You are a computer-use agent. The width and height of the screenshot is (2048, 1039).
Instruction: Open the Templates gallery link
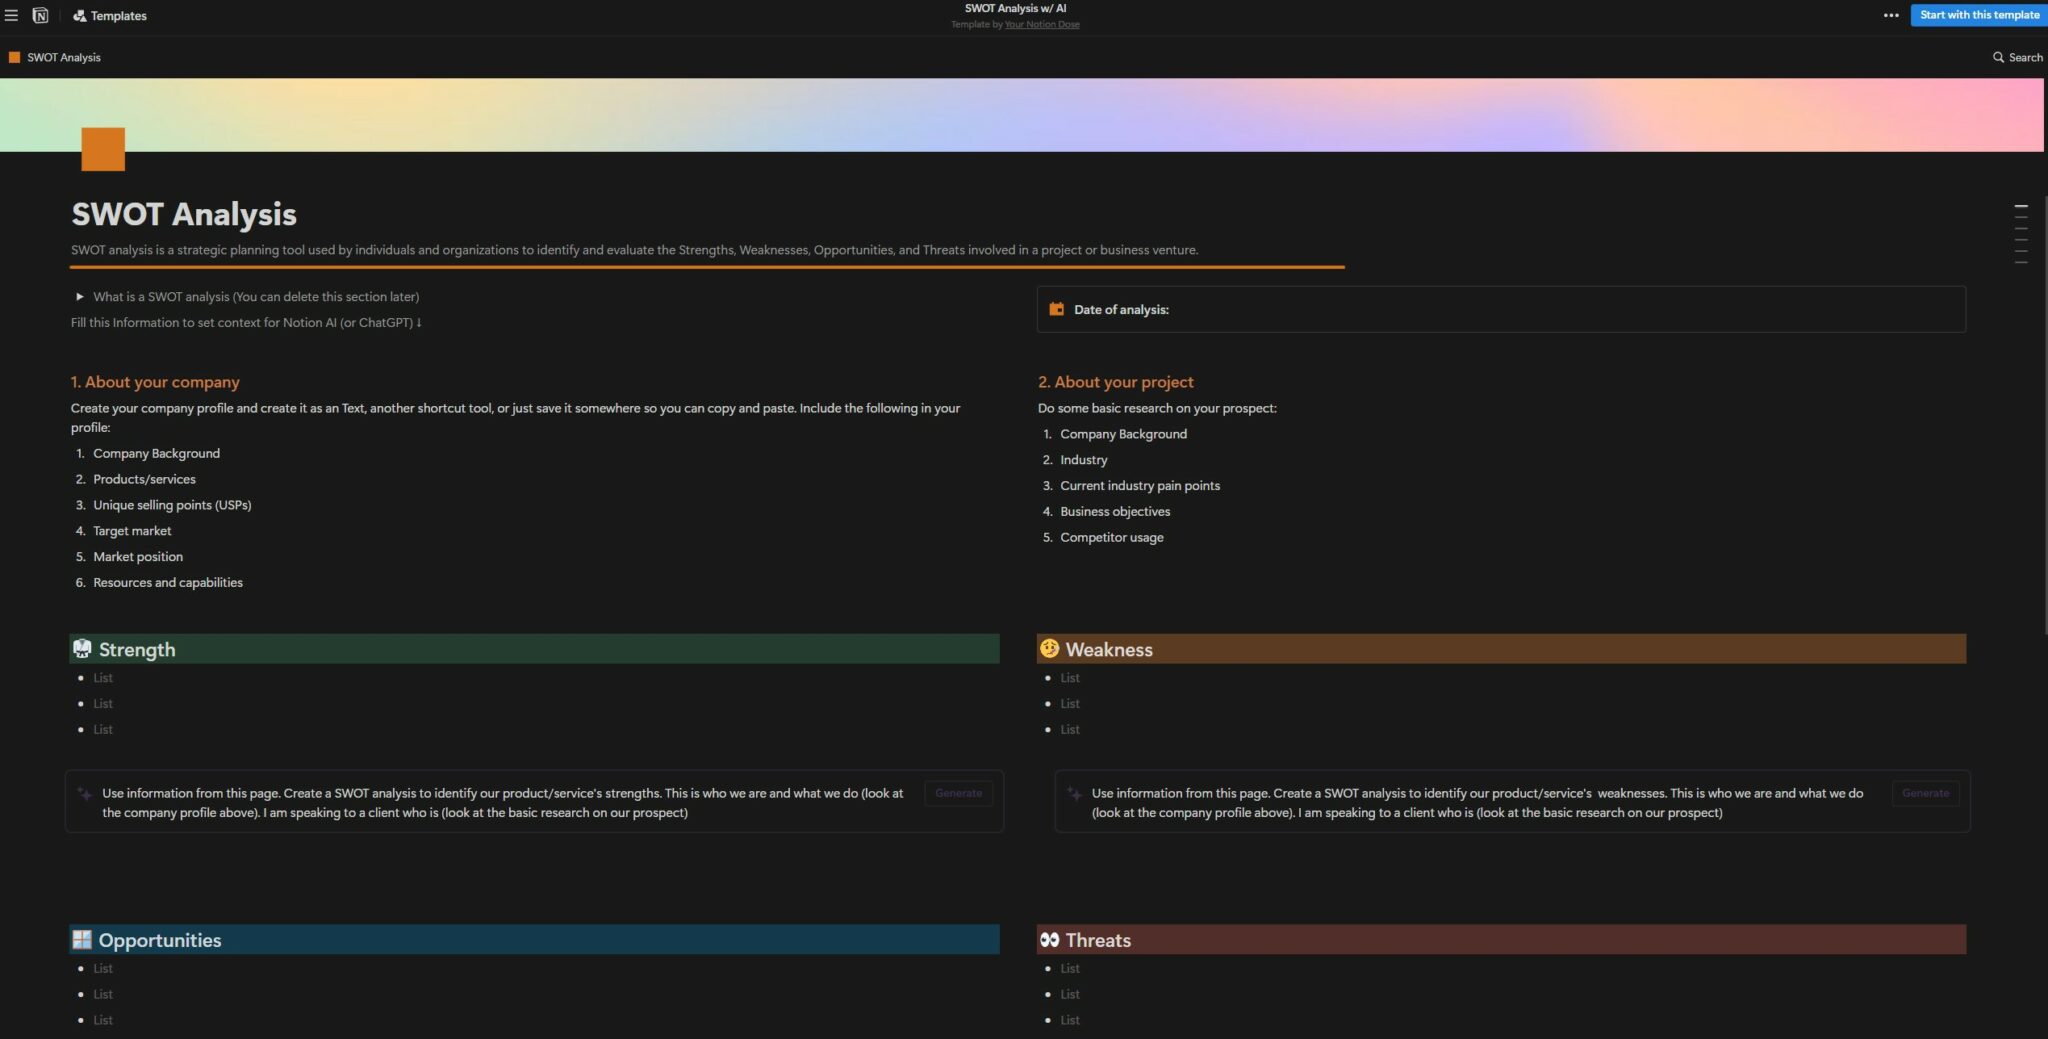(110, 16)
